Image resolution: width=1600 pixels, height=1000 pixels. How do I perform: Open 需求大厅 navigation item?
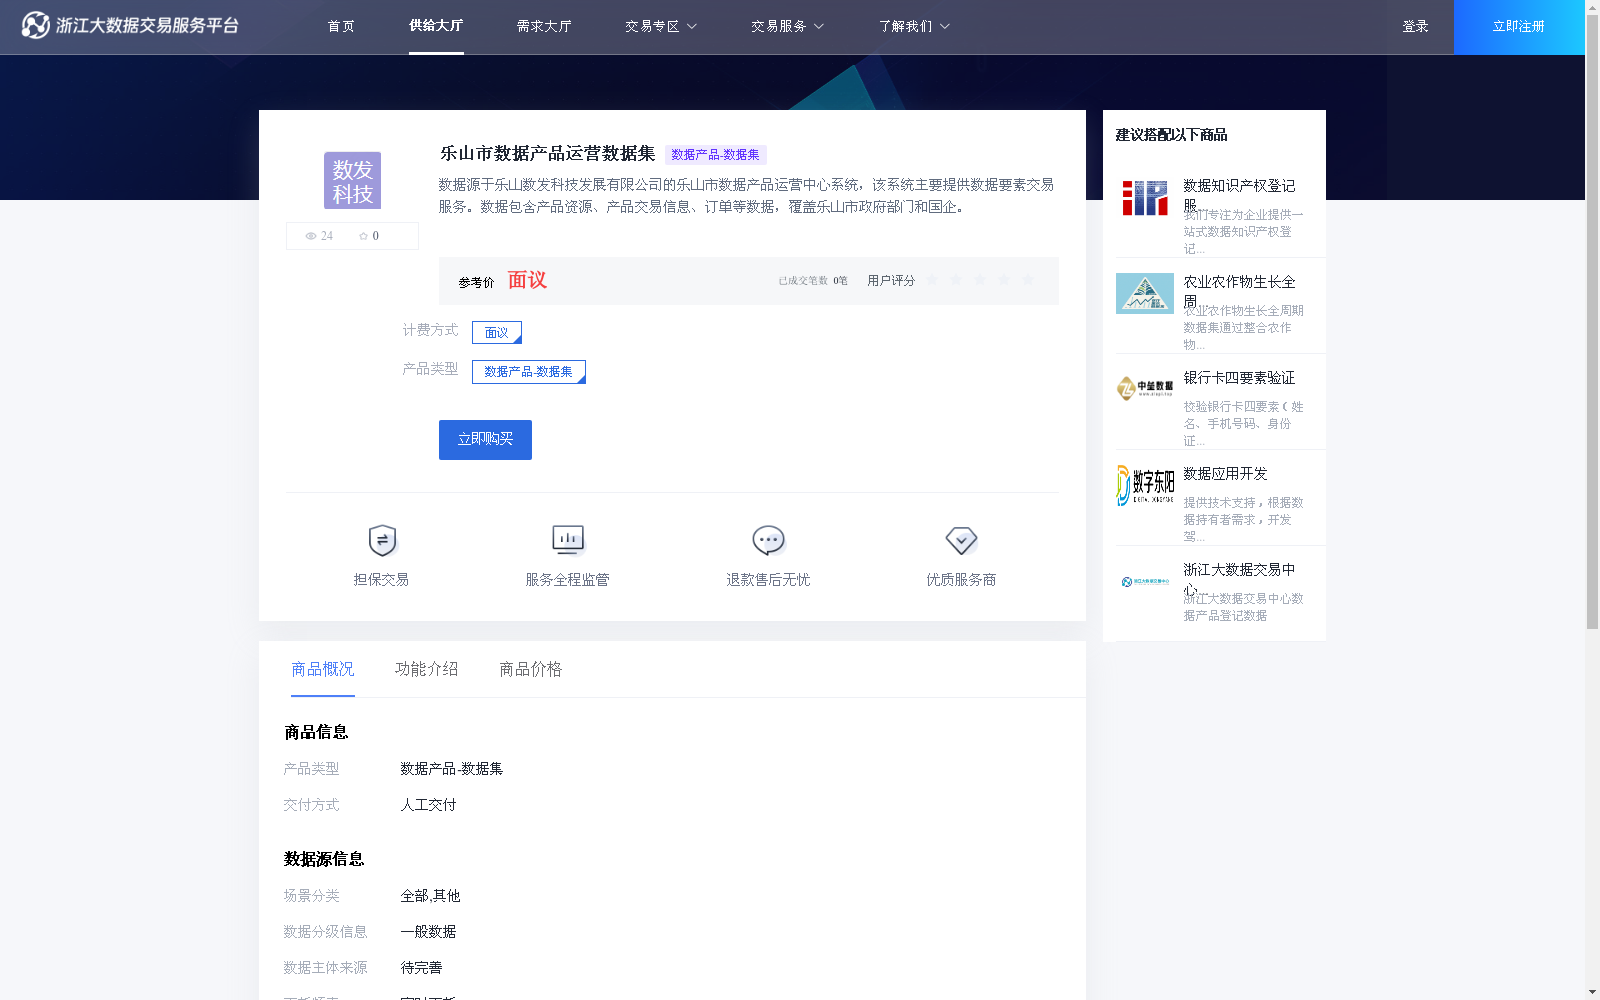click(544, 26)
